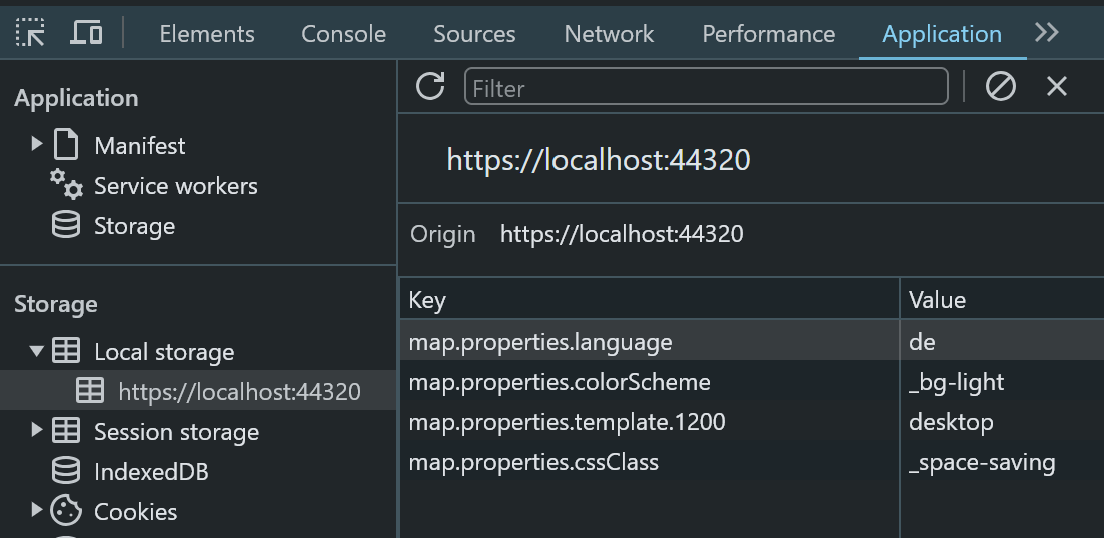Click the IndexedDB database icon
This screenshot has height=538, width=1104.
tap(66, 470)
